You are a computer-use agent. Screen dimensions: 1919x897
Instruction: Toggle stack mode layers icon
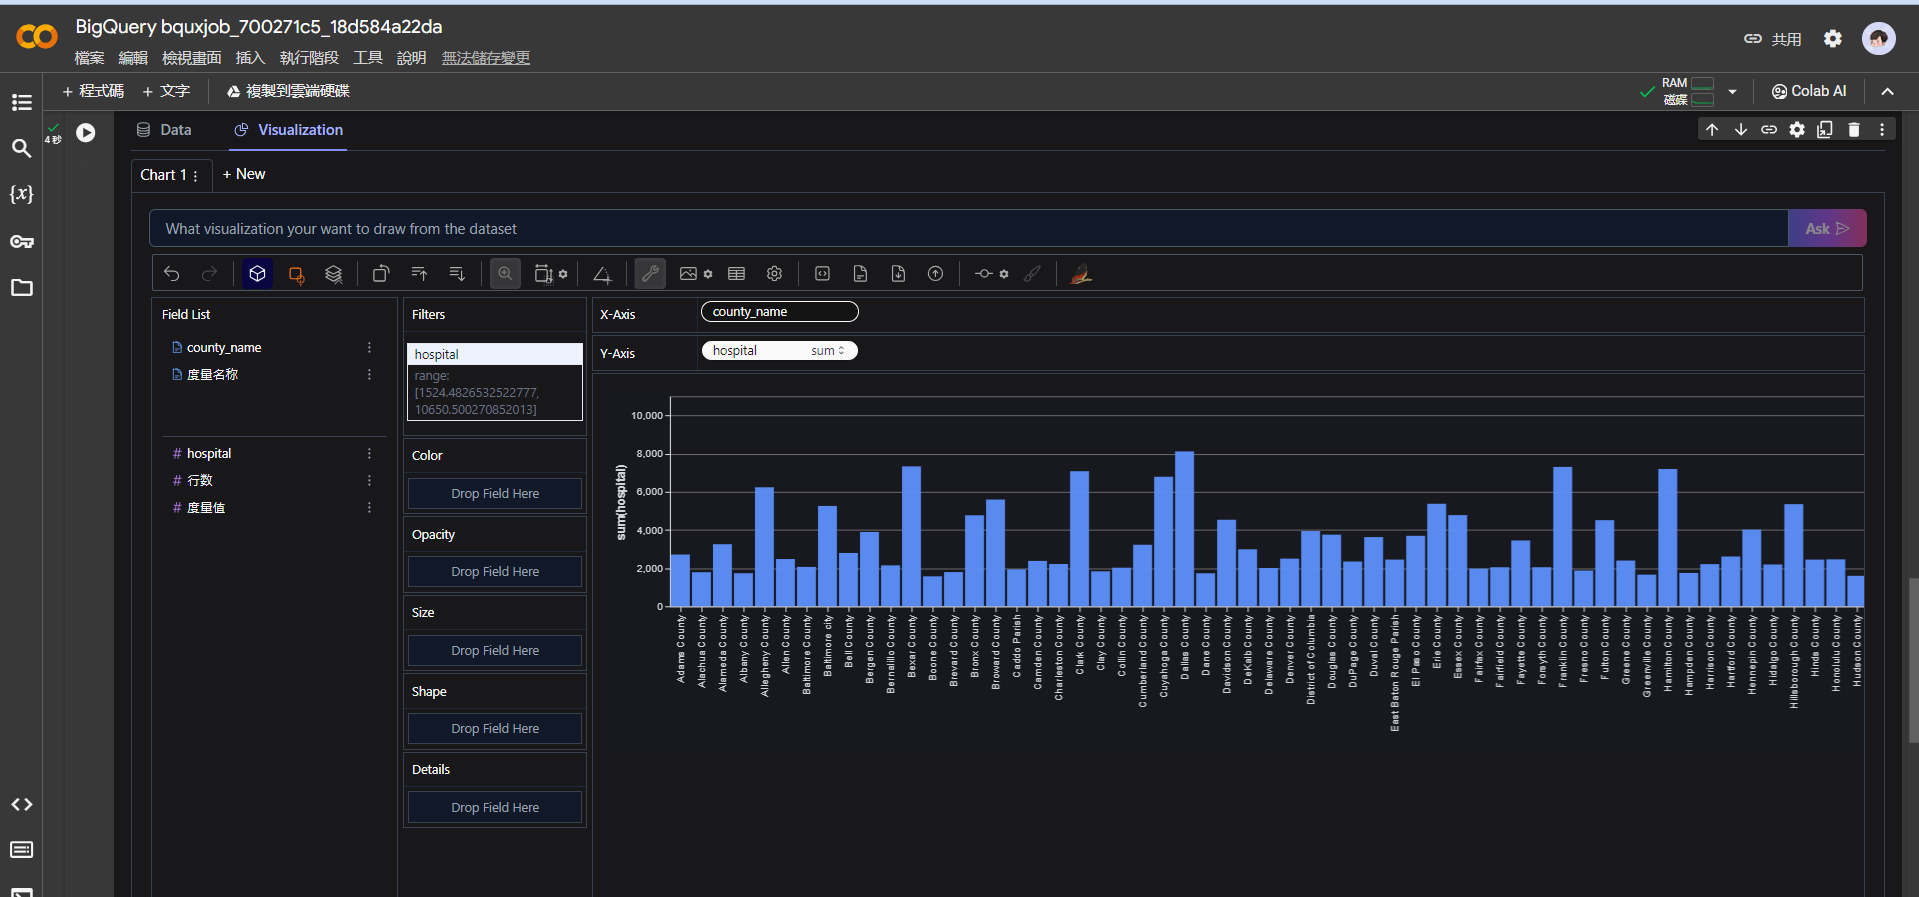pyautogui.click(x=334, y=274)
